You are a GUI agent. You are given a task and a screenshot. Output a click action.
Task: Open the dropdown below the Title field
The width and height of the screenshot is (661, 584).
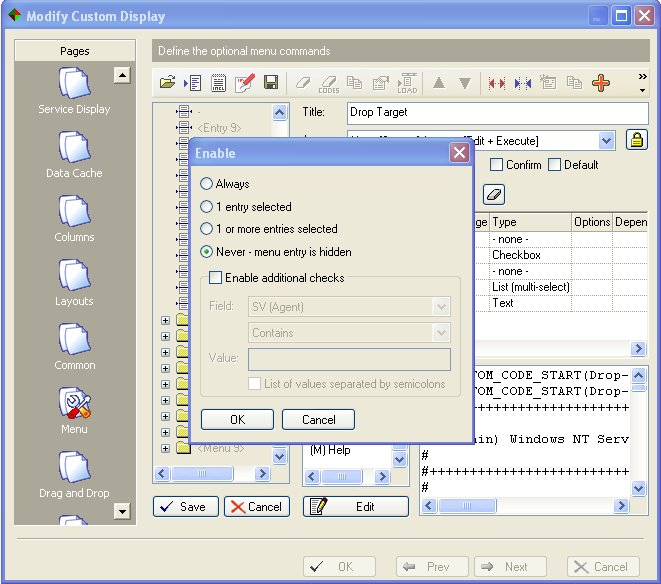606,141
